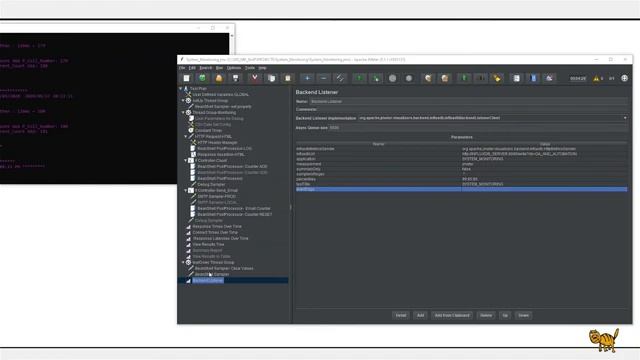640x360 pixels.
Task: Click the Up button
Action: tap(505, 315)
